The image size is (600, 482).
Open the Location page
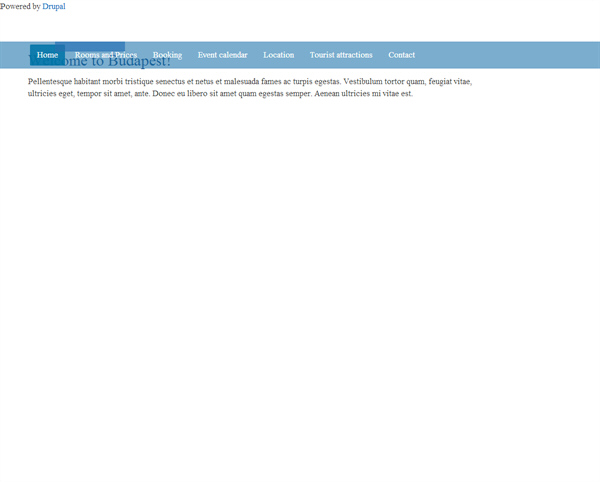pos(279,55)
